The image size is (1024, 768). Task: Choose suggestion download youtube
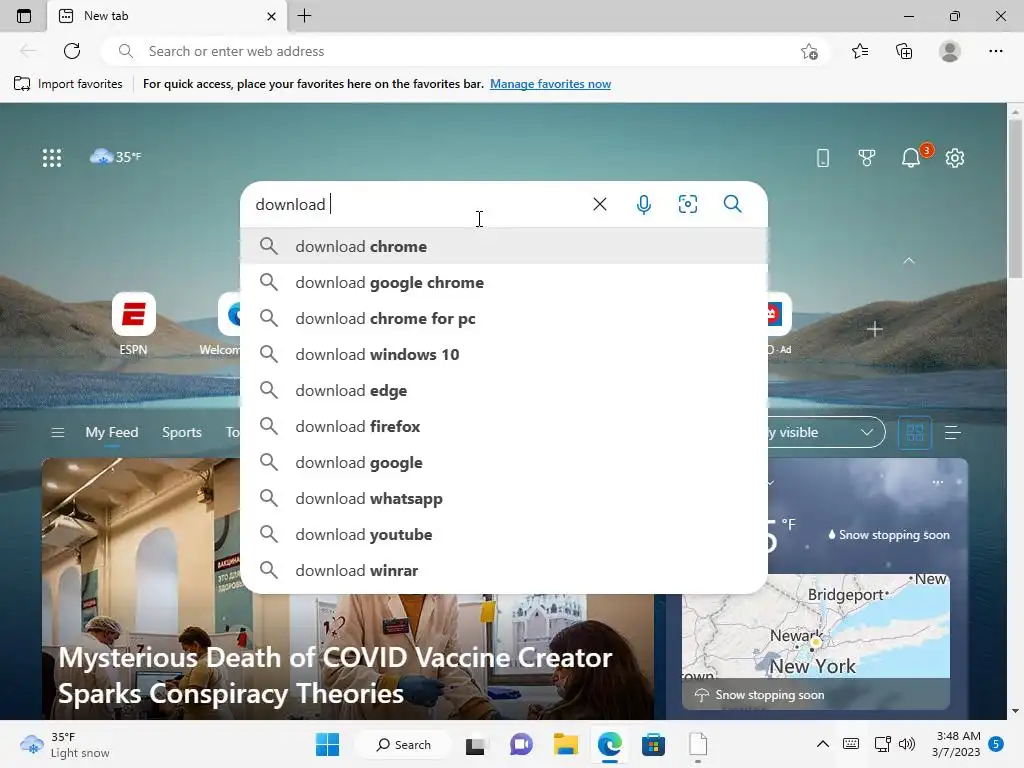click(504, 534)
